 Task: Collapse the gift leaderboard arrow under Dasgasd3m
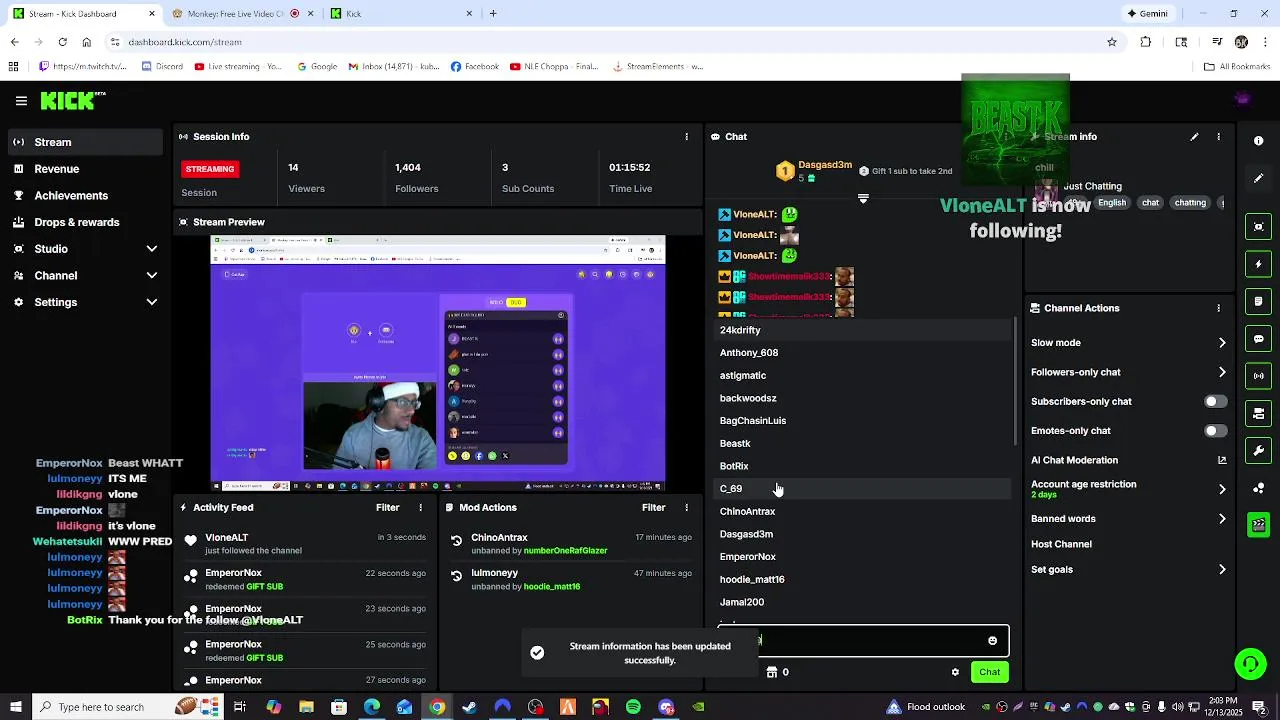pyautogui.click(x=863, y=199)
